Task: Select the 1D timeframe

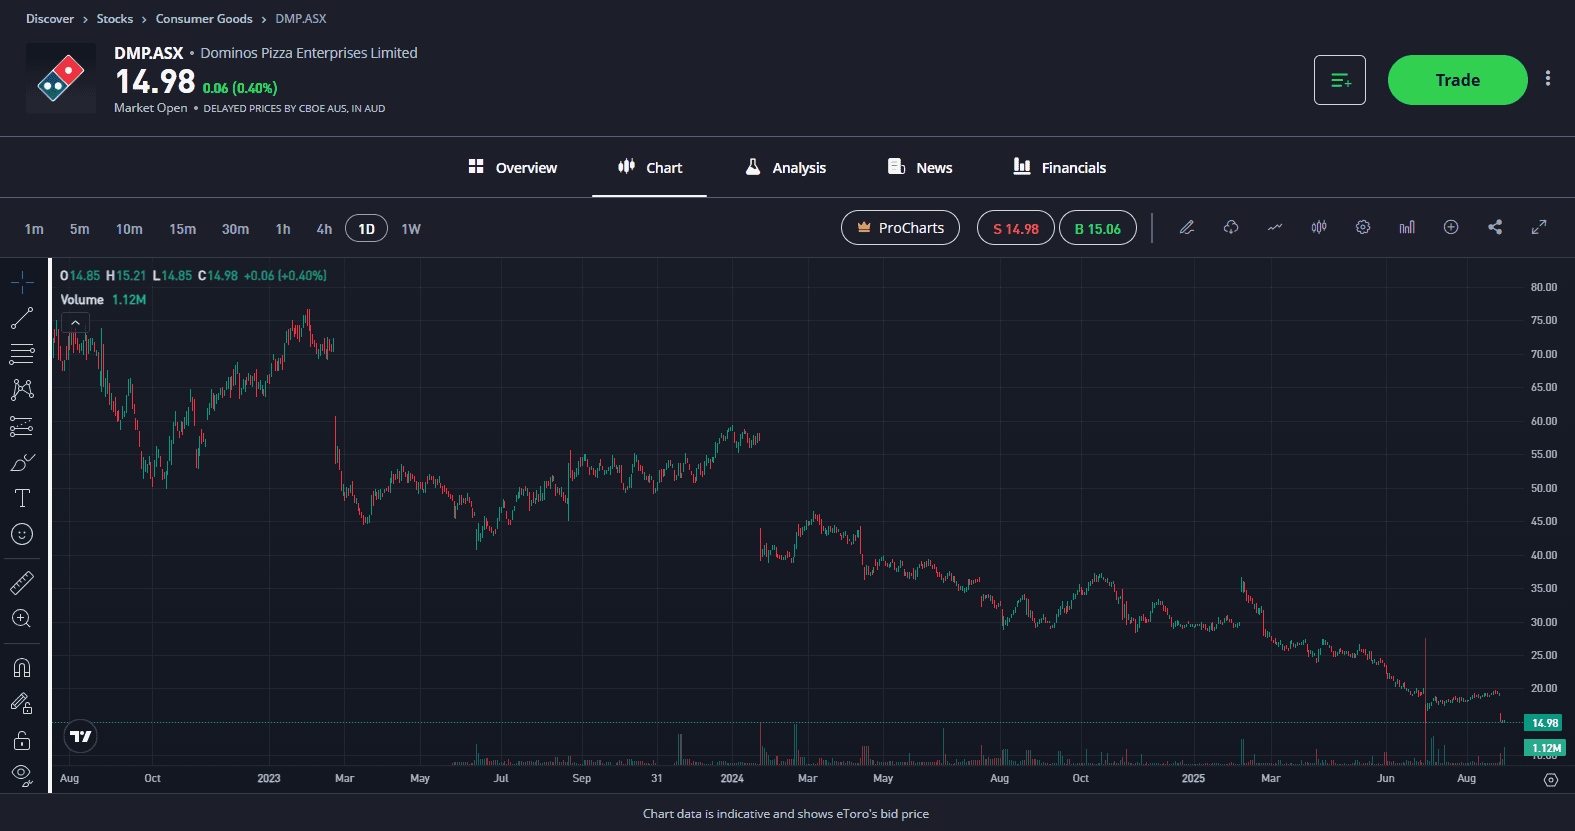Action: [366, 229]
